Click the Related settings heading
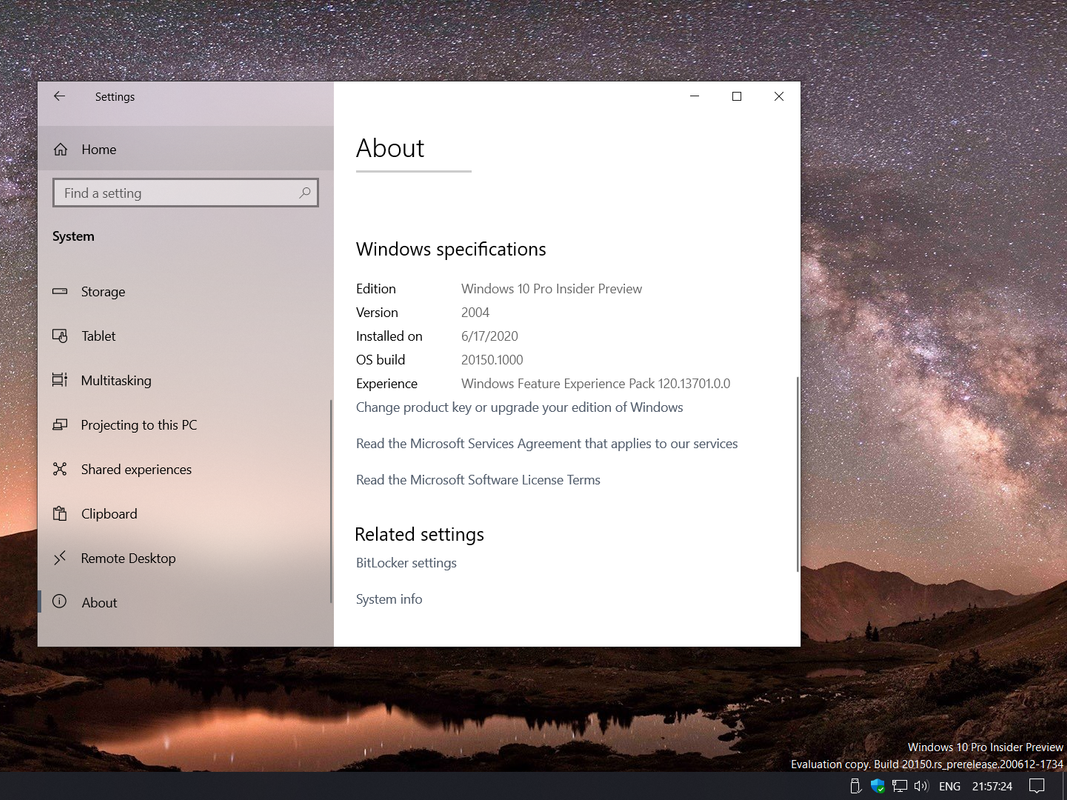1067x800 pixels. [x=419, y=535]
